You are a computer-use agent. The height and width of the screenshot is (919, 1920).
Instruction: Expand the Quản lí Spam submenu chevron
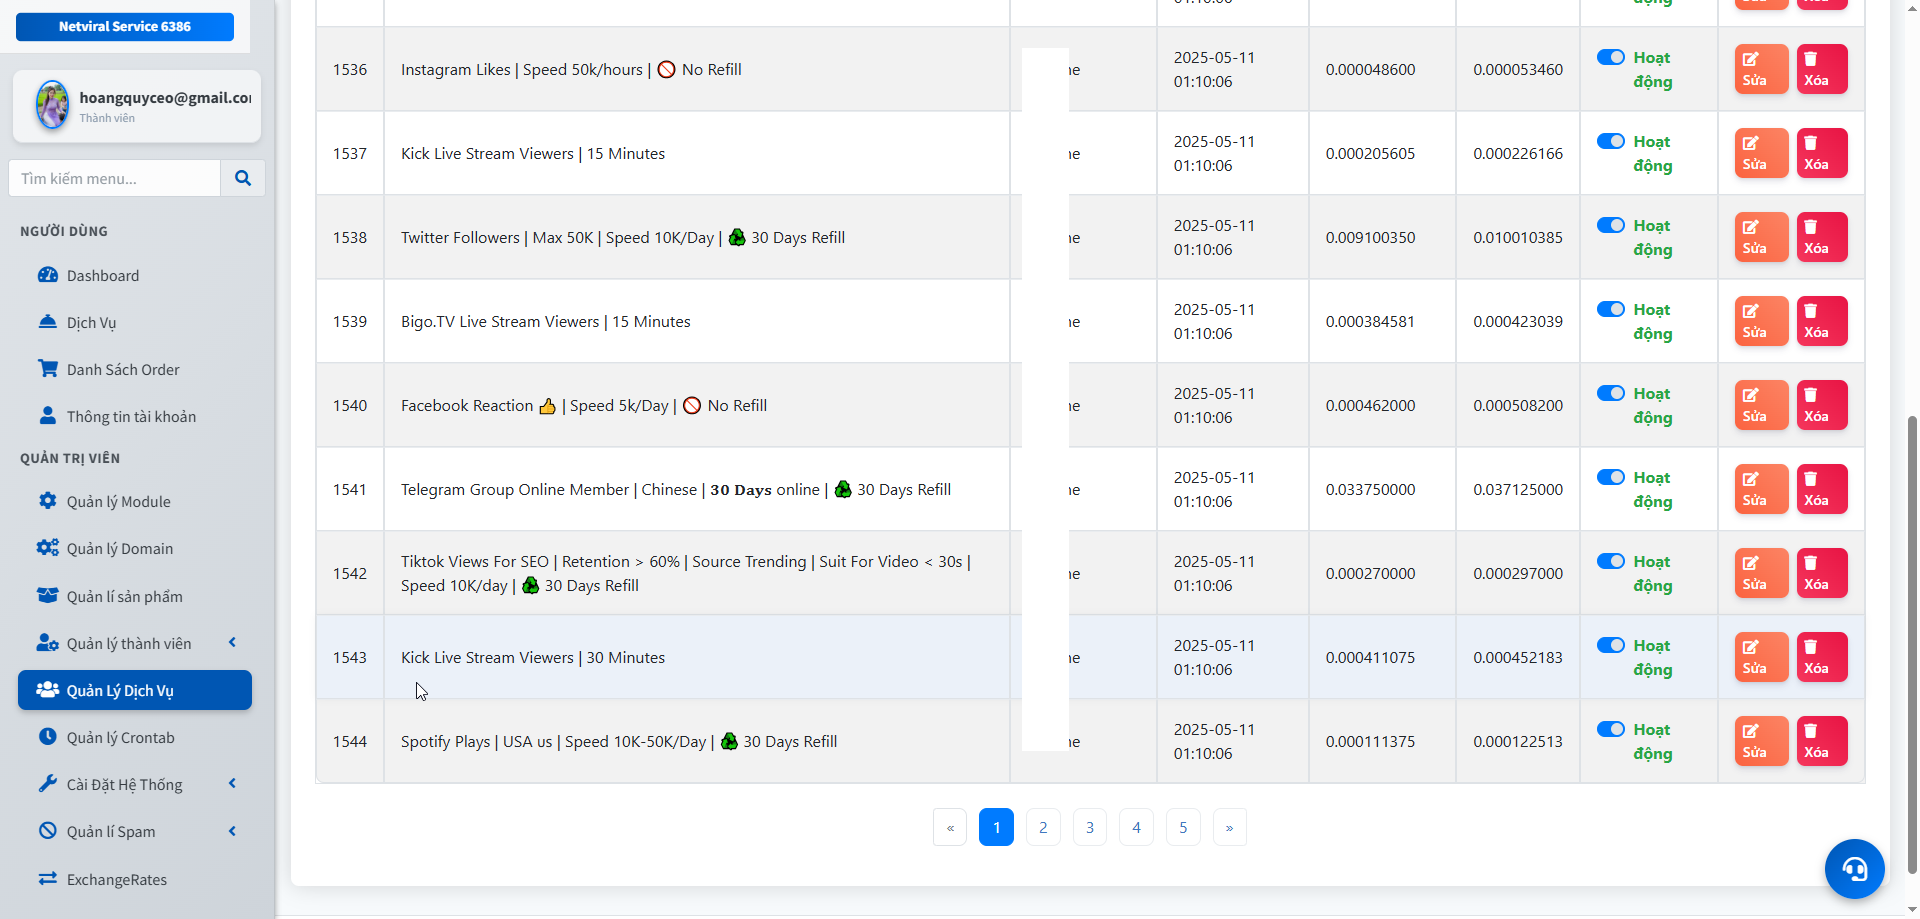click(x=232, y=831)
